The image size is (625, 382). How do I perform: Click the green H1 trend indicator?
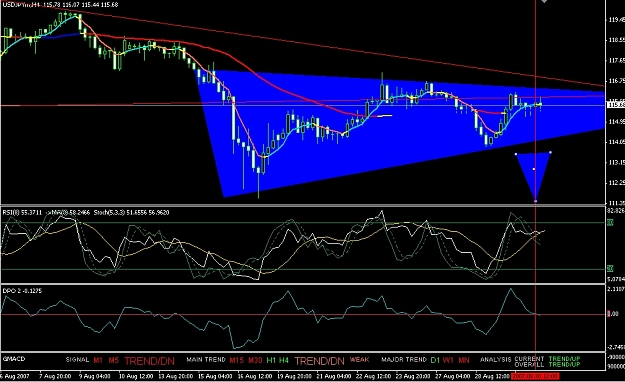coord(271,360)
